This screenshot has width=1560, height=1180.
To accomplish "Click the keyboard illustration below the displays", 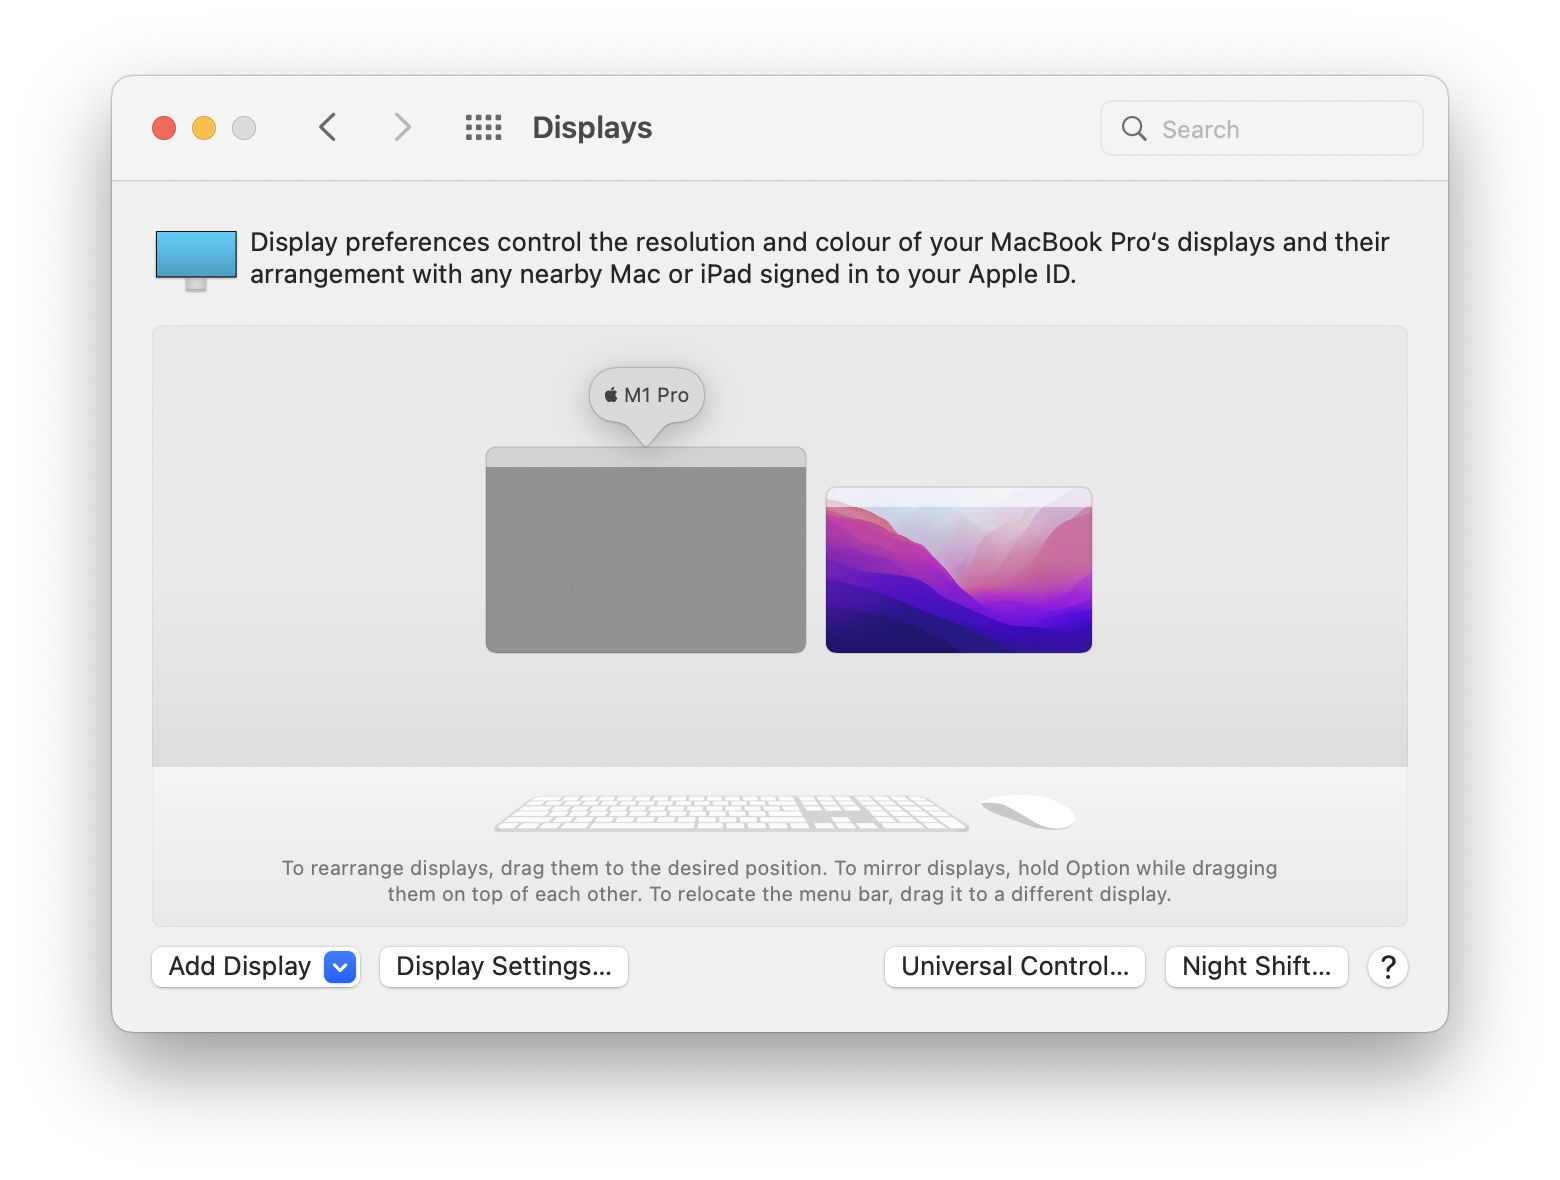I will click(730, 812).
